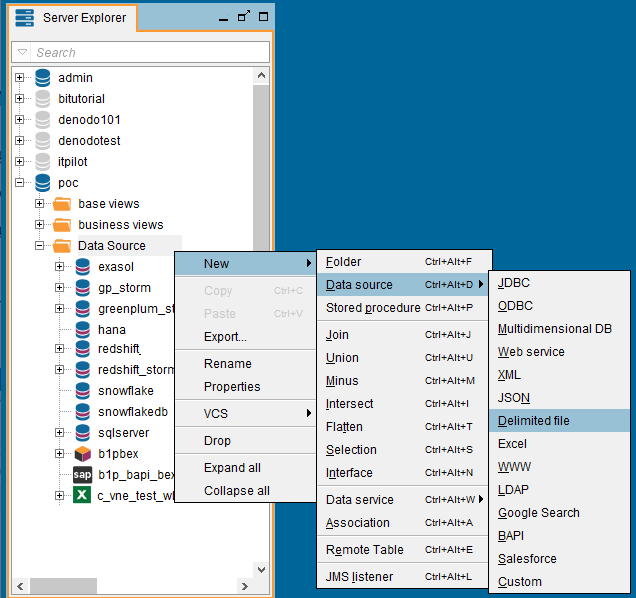This screenshot has width=636, height=598.
Task: Click the denodo101 database icon
Action: tap(43, 120)
